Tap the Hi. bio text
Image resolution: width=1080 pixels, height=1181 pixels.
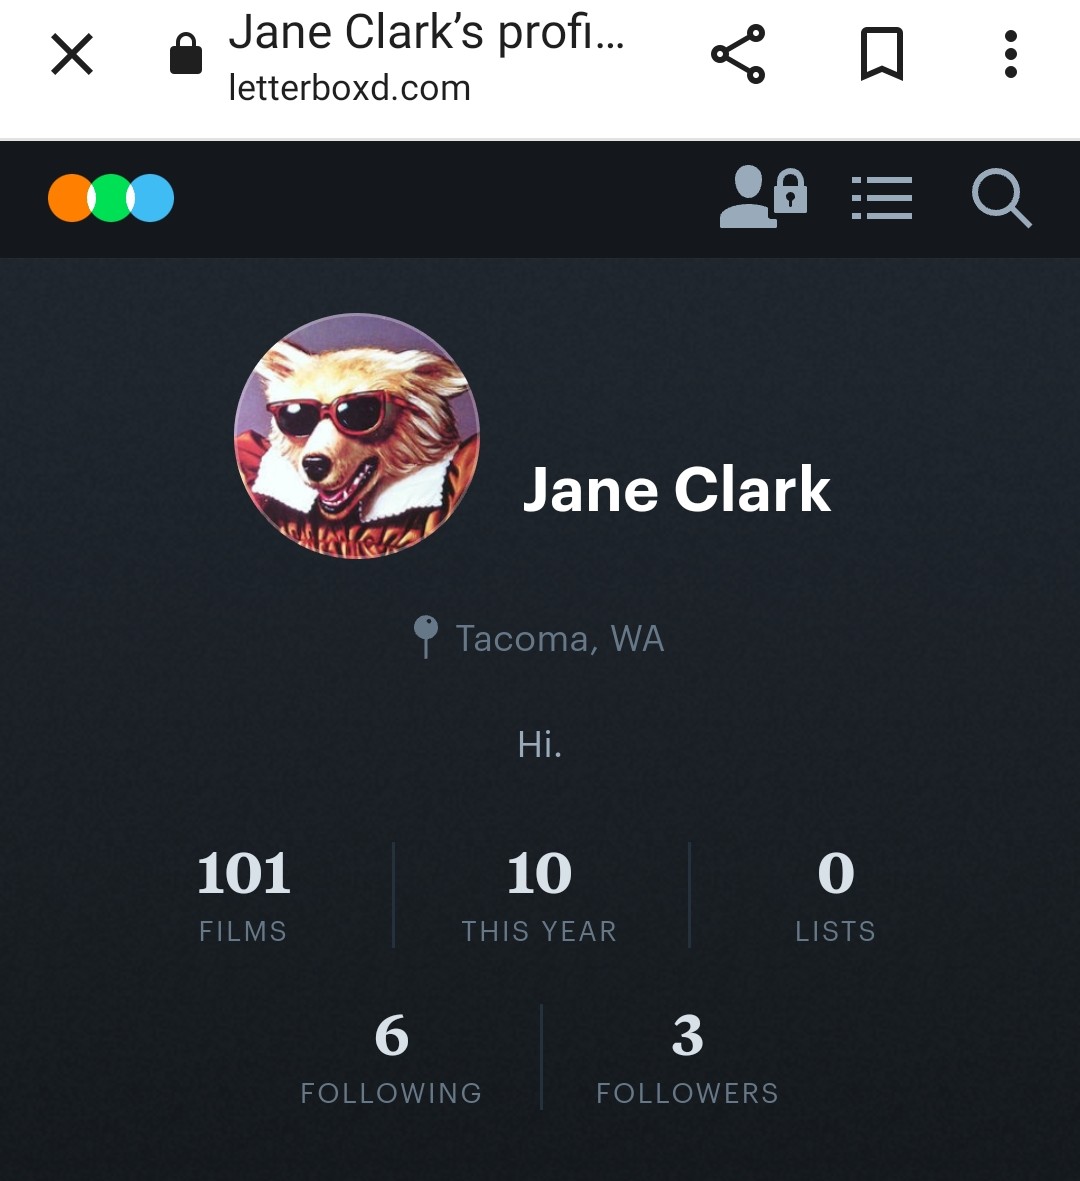539,745
